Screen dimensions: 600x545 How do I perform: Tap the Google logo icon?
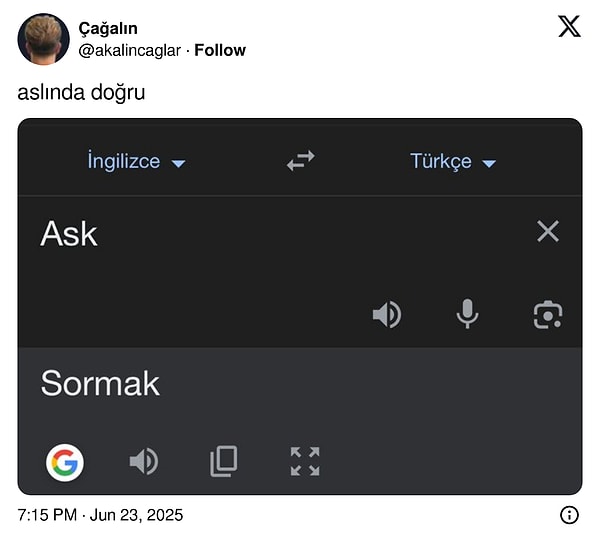pyautogui.click(x=65, y=461)
